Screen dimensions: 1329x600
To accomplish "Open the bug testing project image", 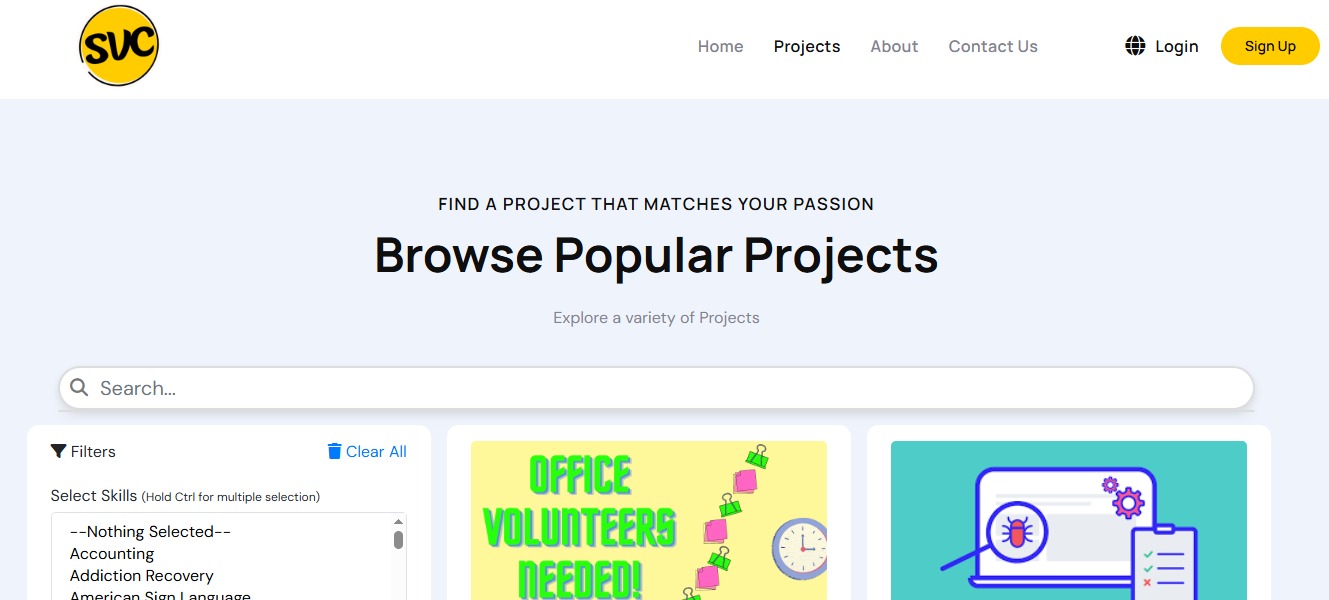I will pos(1069,520).
